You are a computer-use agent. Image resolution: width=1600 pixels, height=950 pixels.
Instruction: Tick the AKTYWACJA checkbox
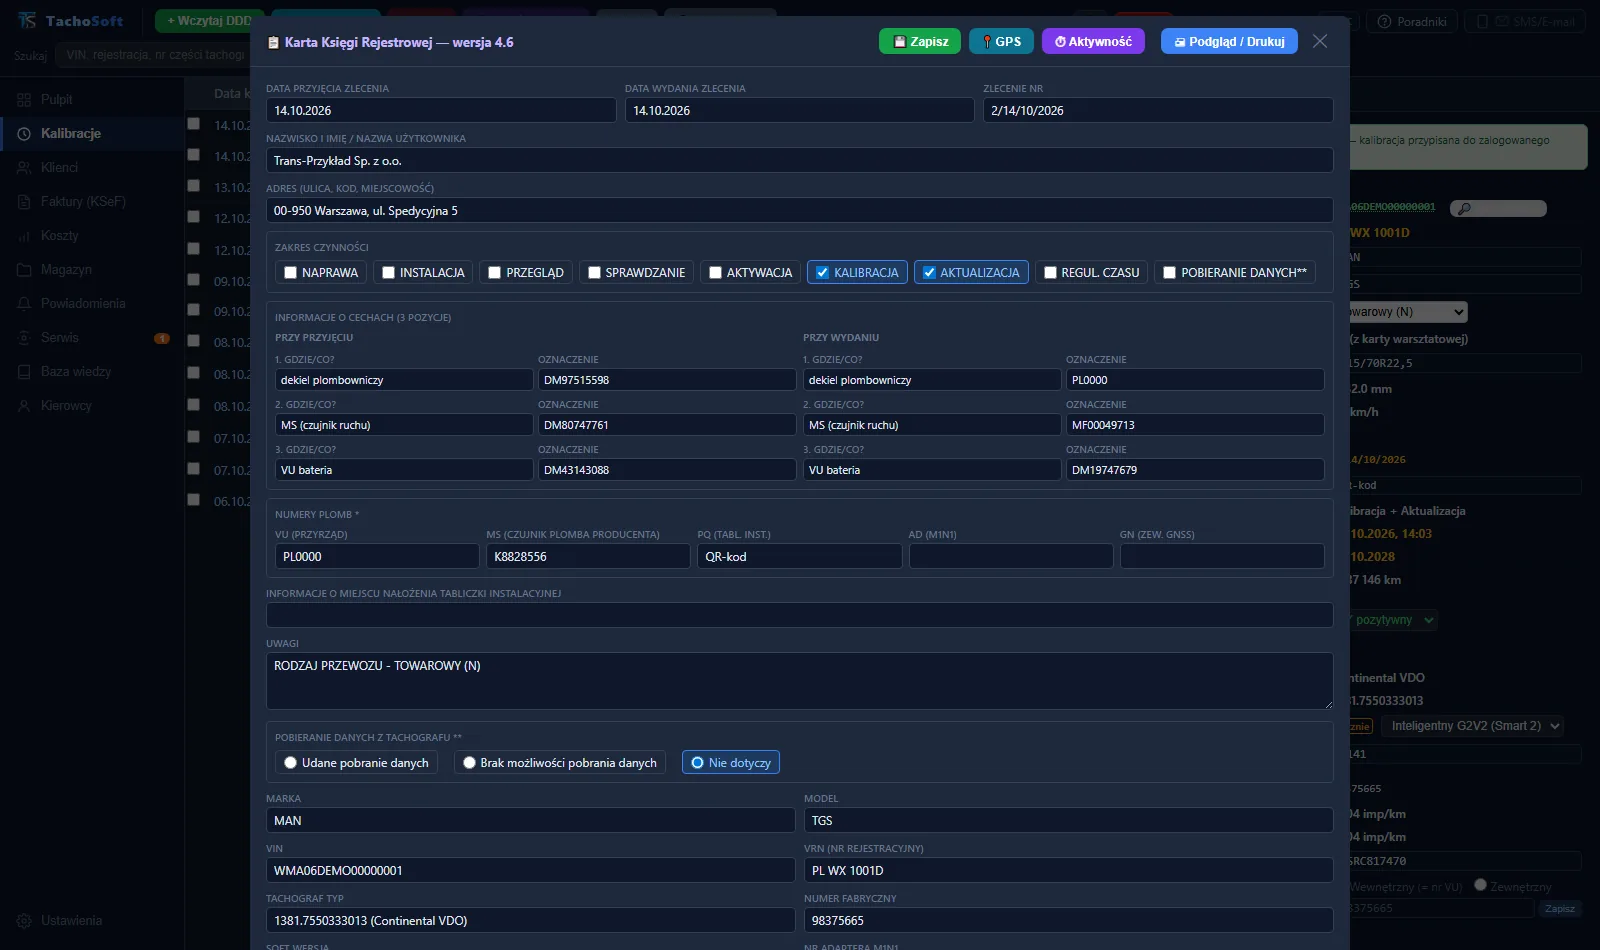tap(715, 272)
